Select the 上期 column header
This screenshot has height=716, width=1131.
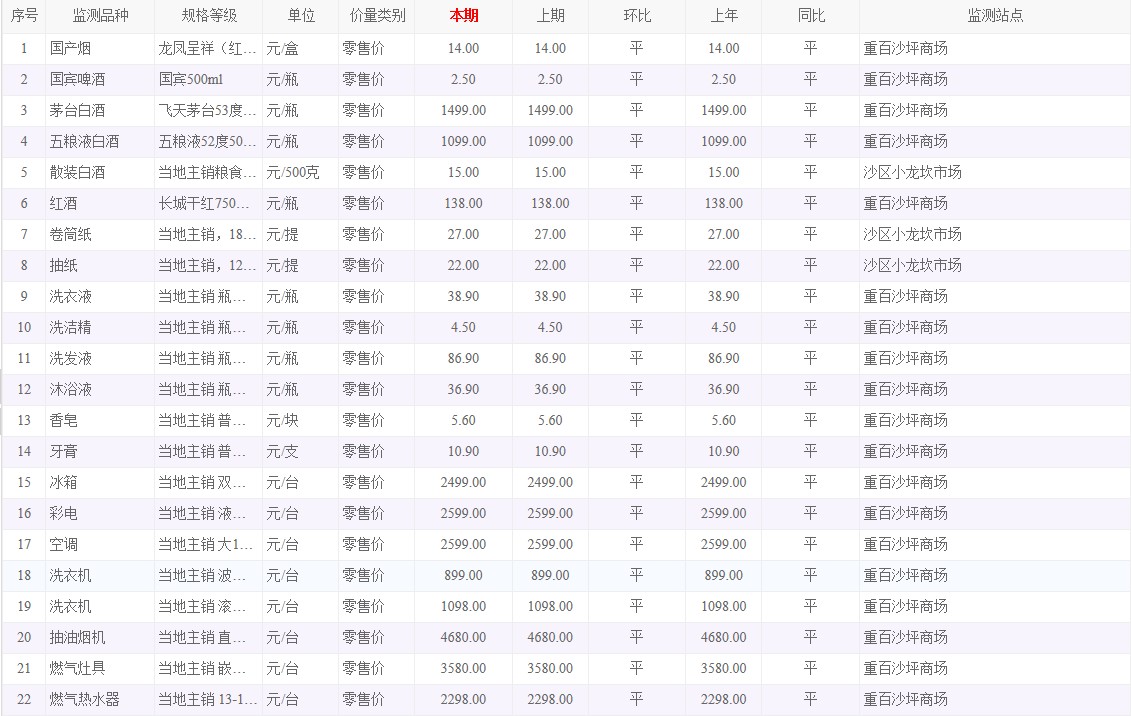(550, 16)
